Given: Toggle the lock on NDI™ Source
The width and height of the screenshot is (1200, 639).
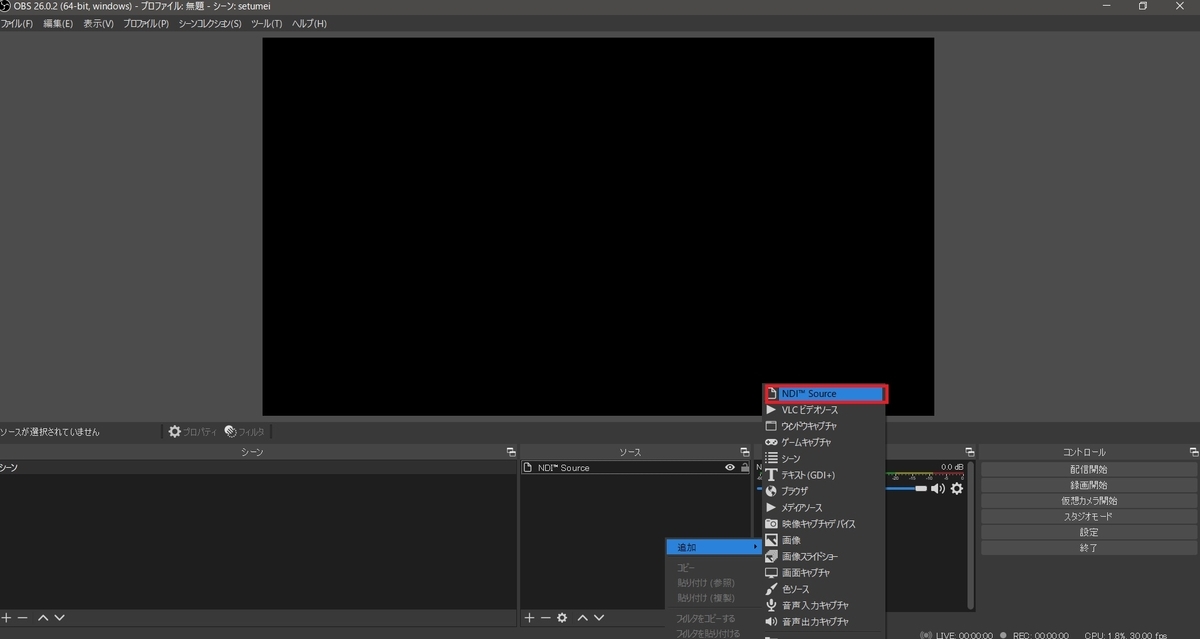Looking at the screenshot, I should (744, 468).
